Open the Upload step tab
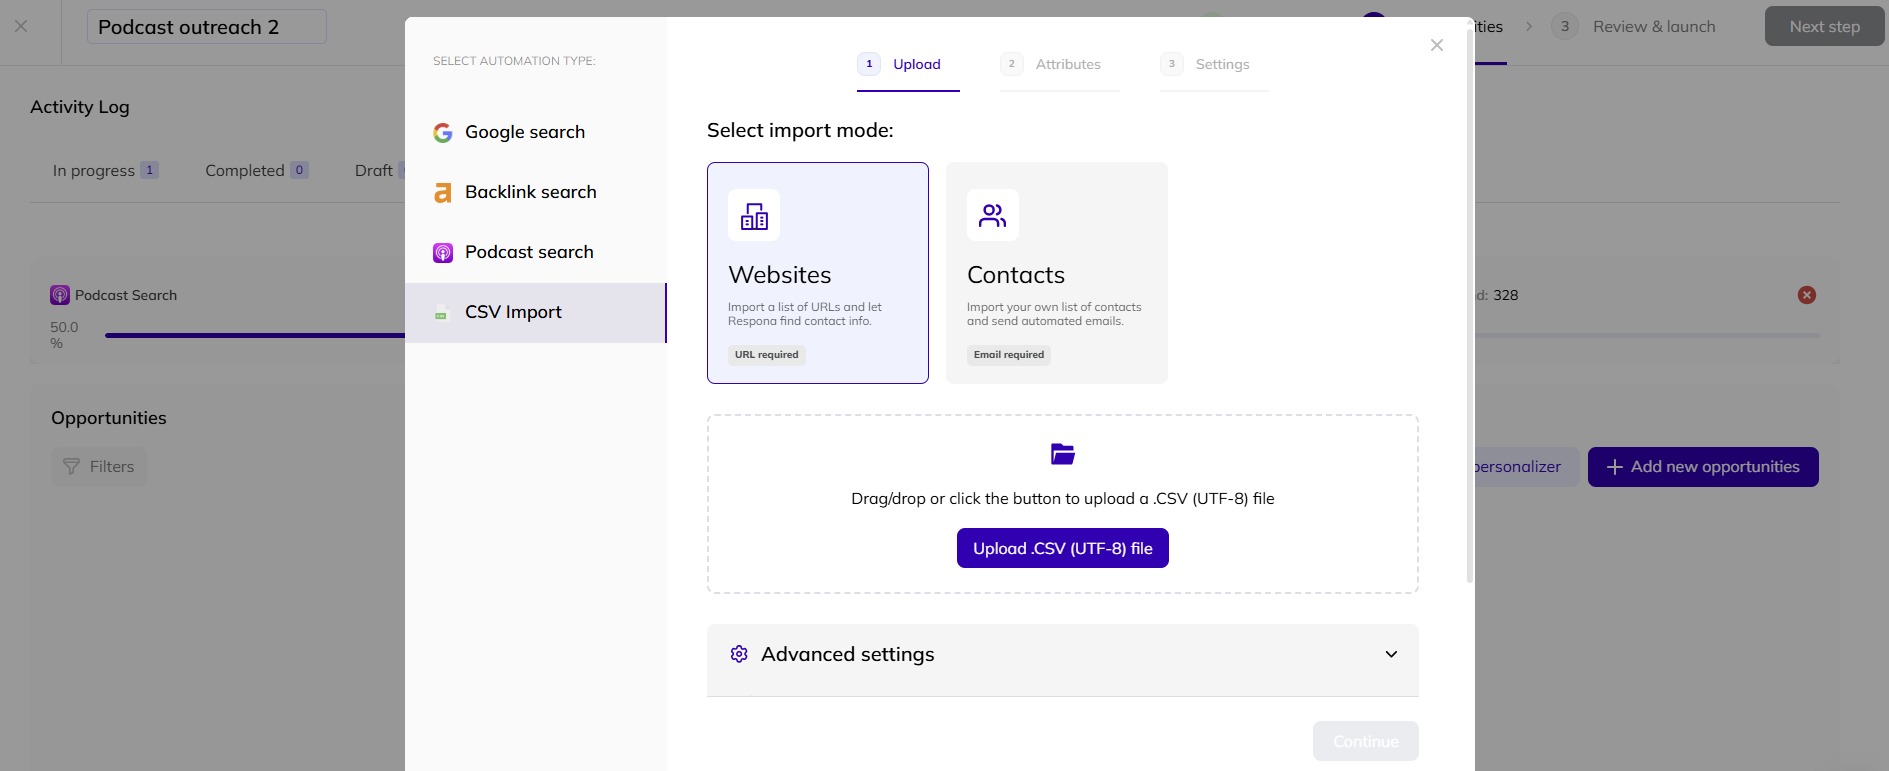 [907, 65]
